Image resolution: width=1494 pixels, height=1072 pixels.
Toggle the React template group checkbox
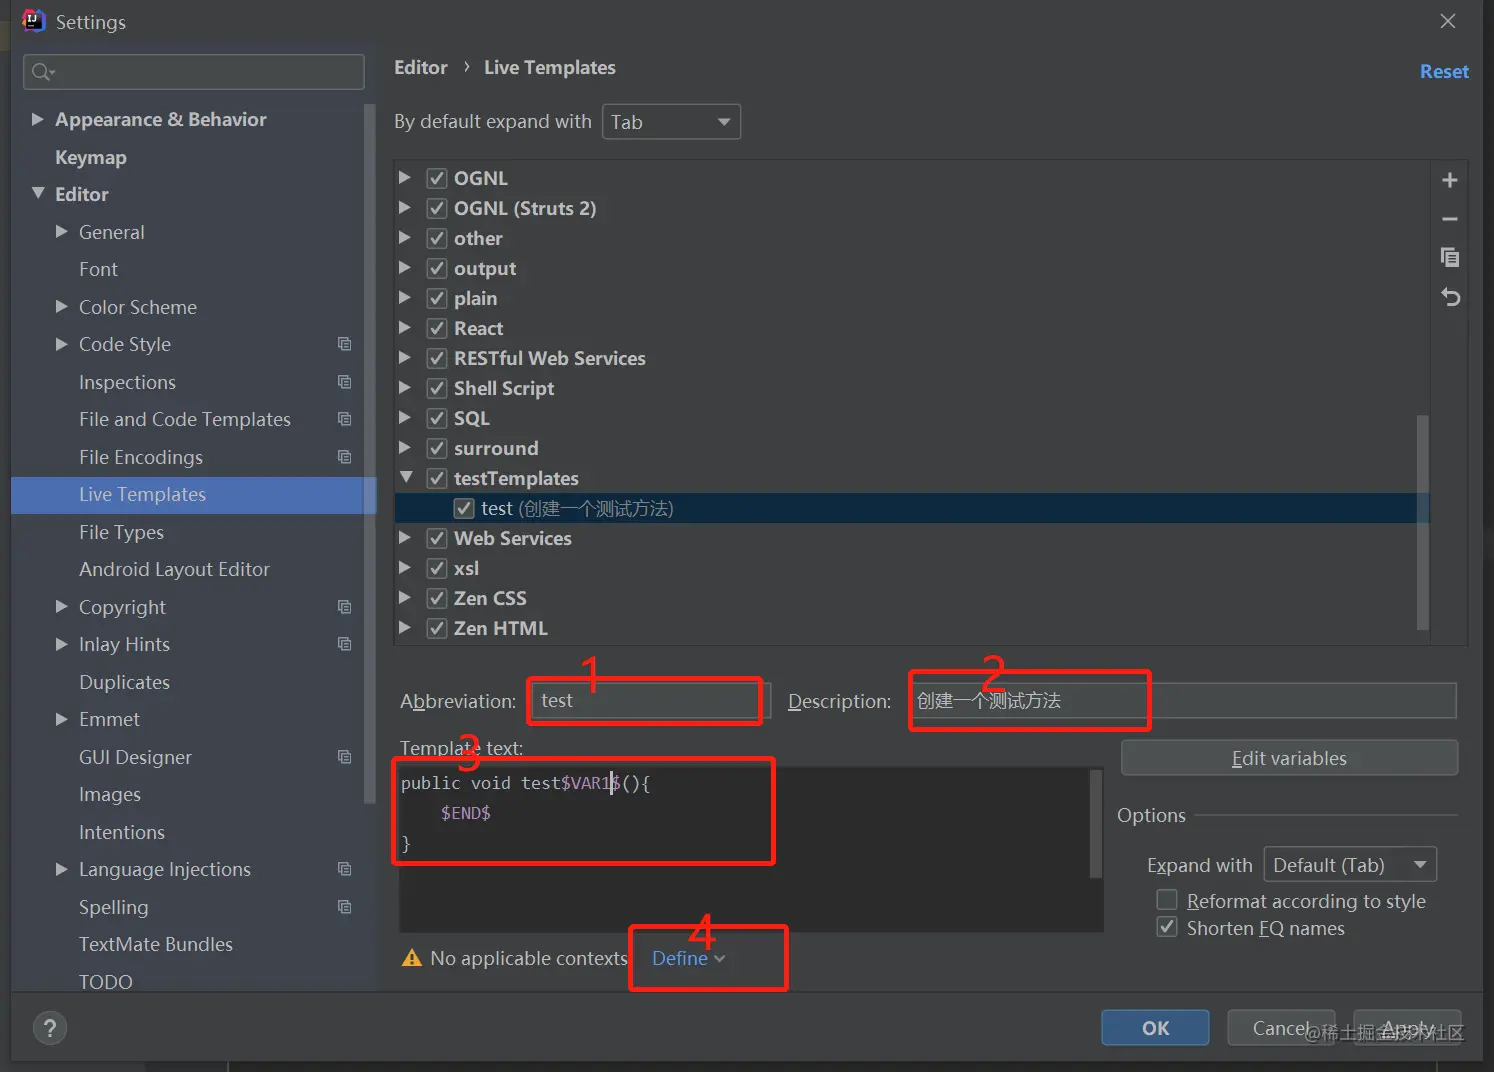click(437, 328)
